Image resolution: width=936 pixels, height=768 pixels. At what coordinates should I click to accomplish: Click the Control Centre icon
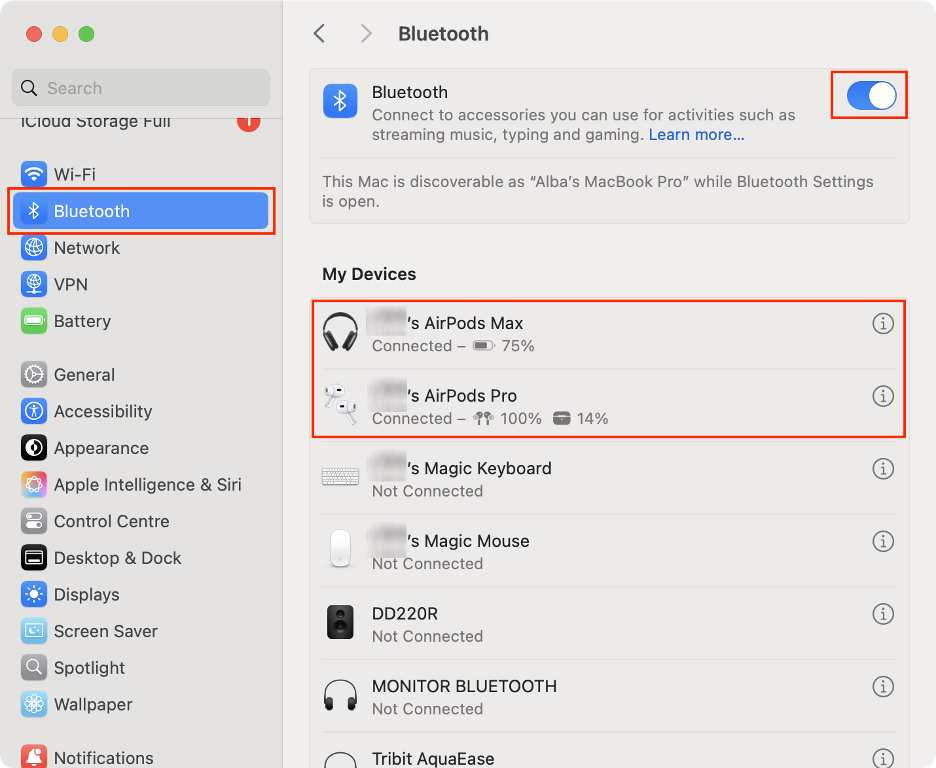[34, 521]
